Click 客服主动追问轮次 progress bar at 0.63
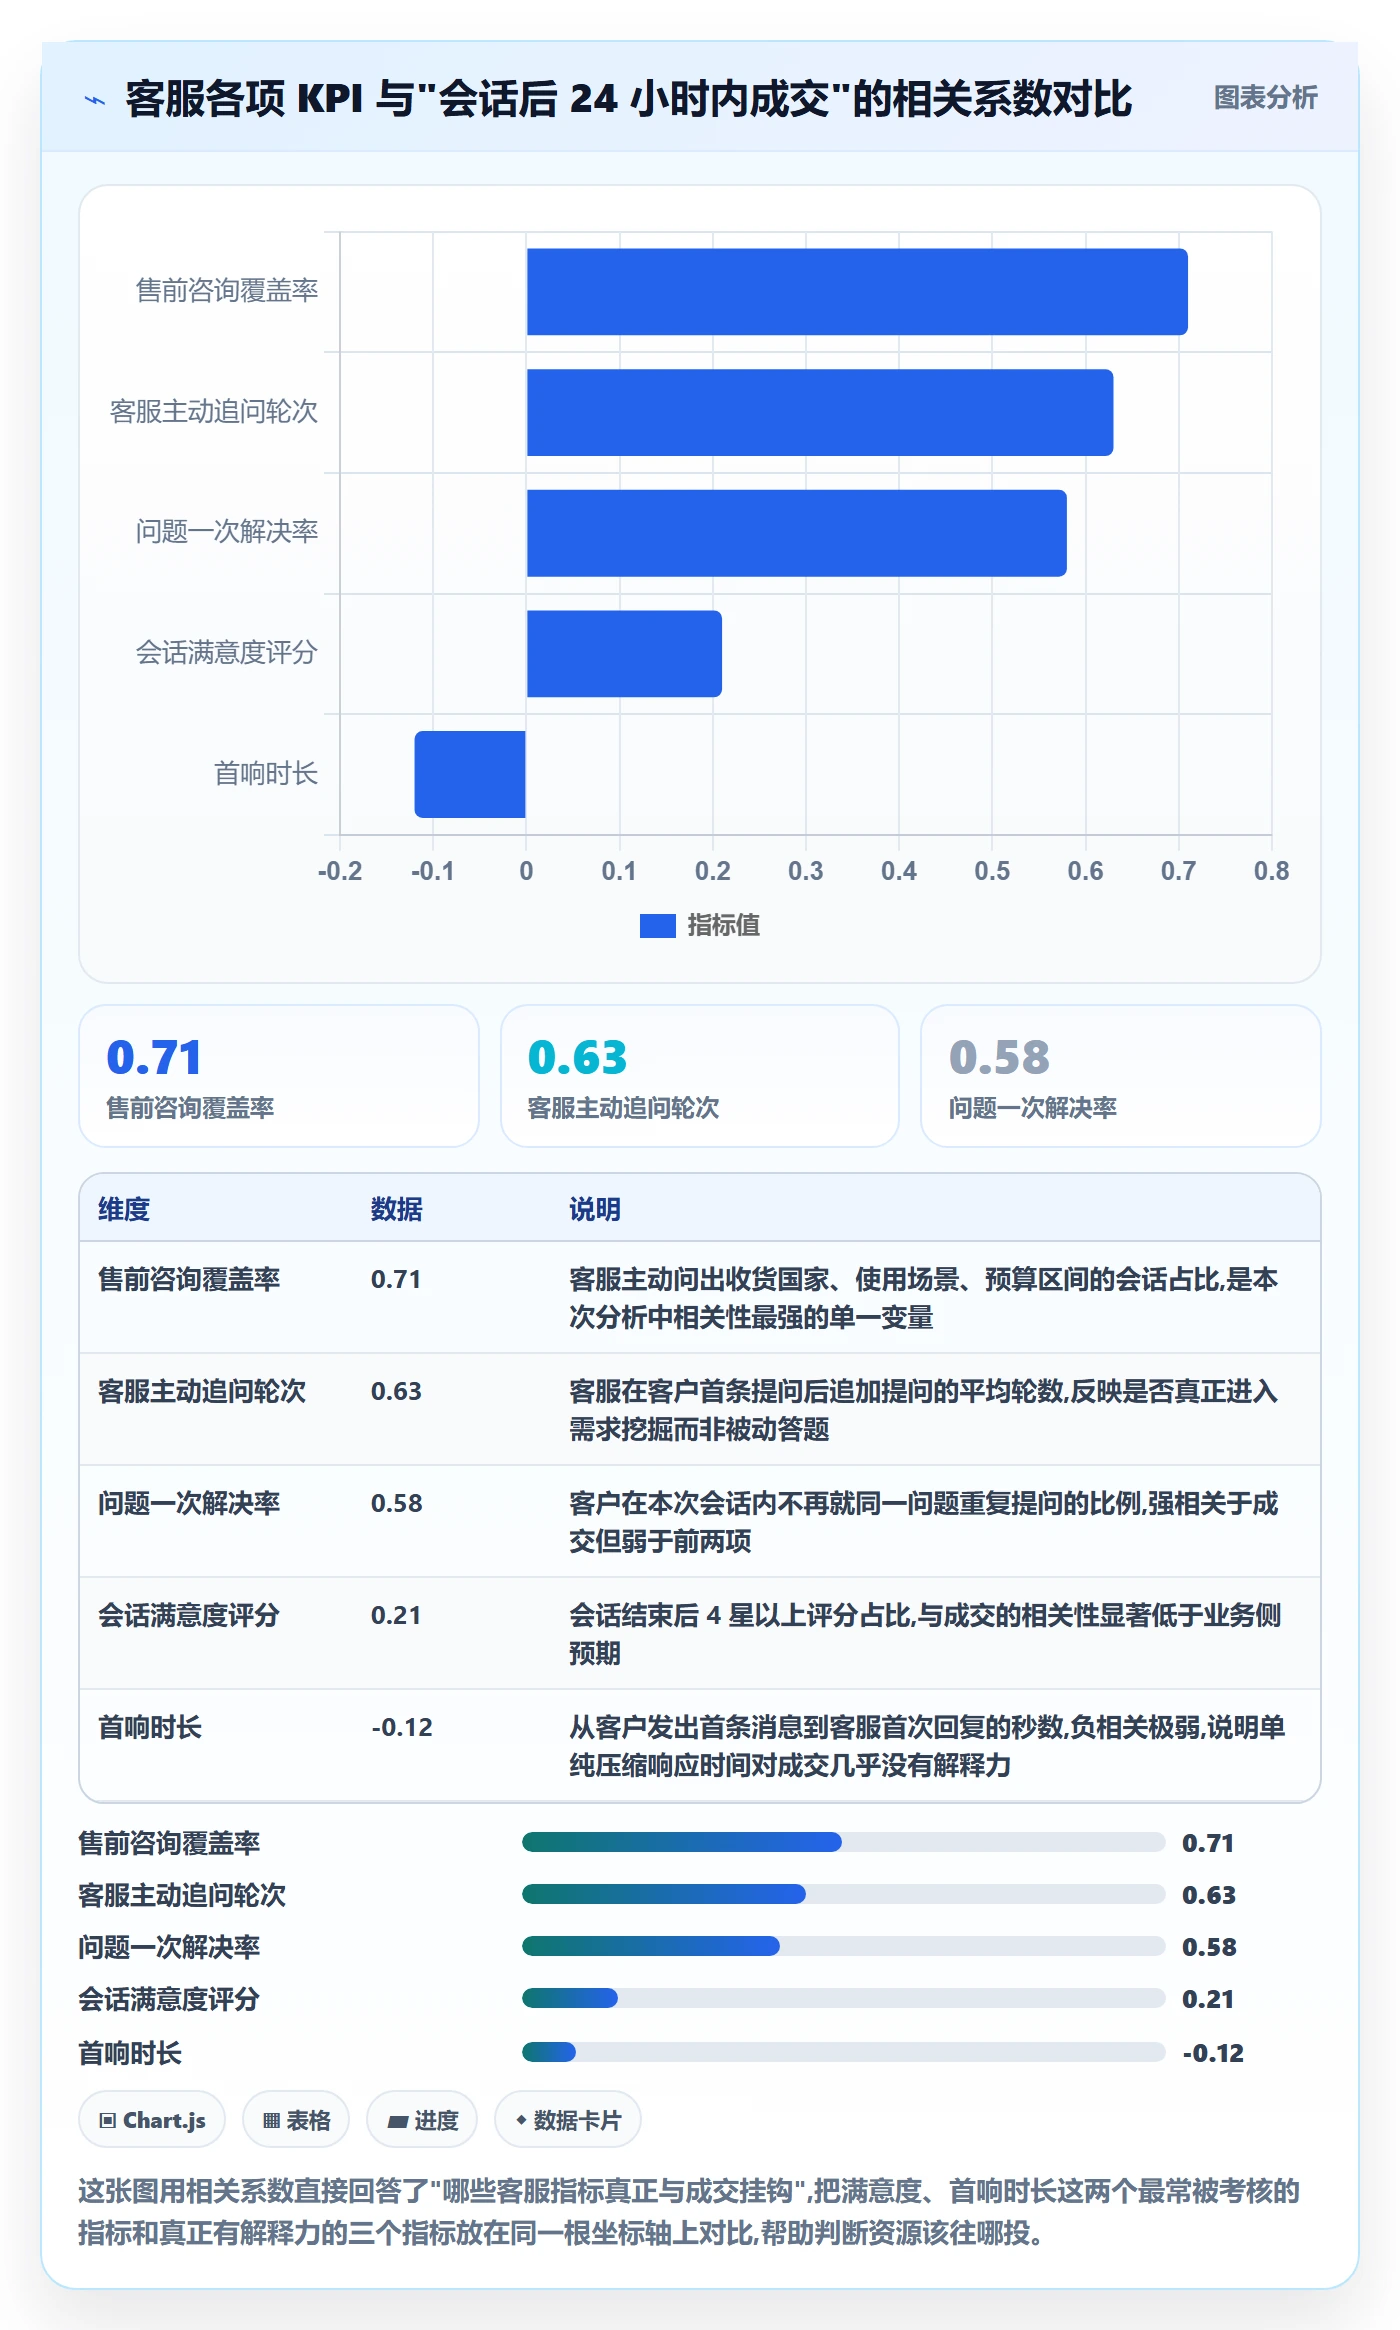Screen dimensions: 1400x2330 tap(843, 1894)
